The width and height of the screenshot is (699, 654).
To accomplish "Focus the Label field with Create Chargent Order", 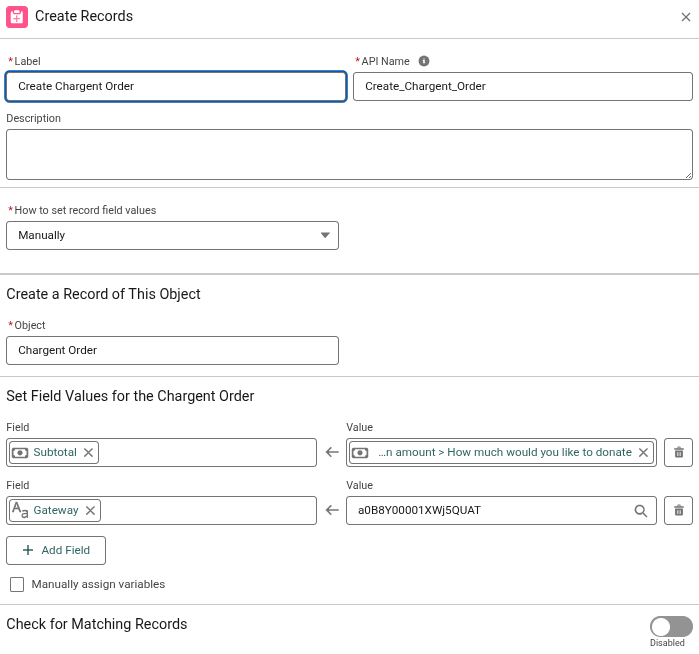I will [176, 86].
